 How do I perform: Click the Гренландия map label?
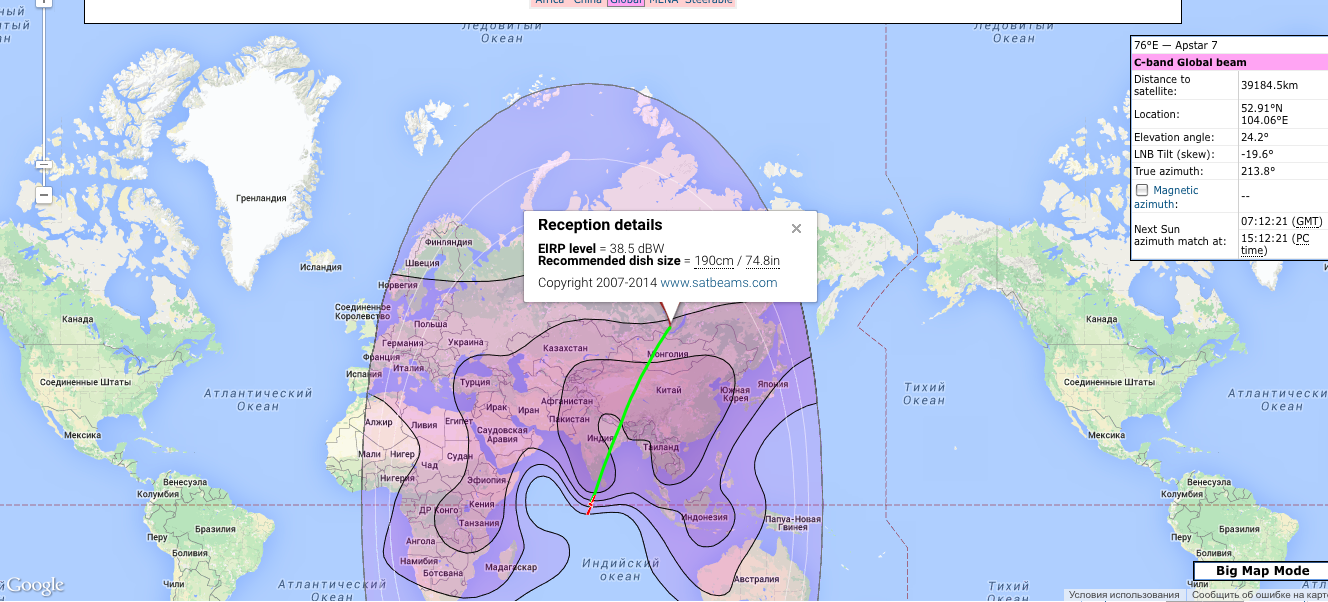(x=261, y=198)
